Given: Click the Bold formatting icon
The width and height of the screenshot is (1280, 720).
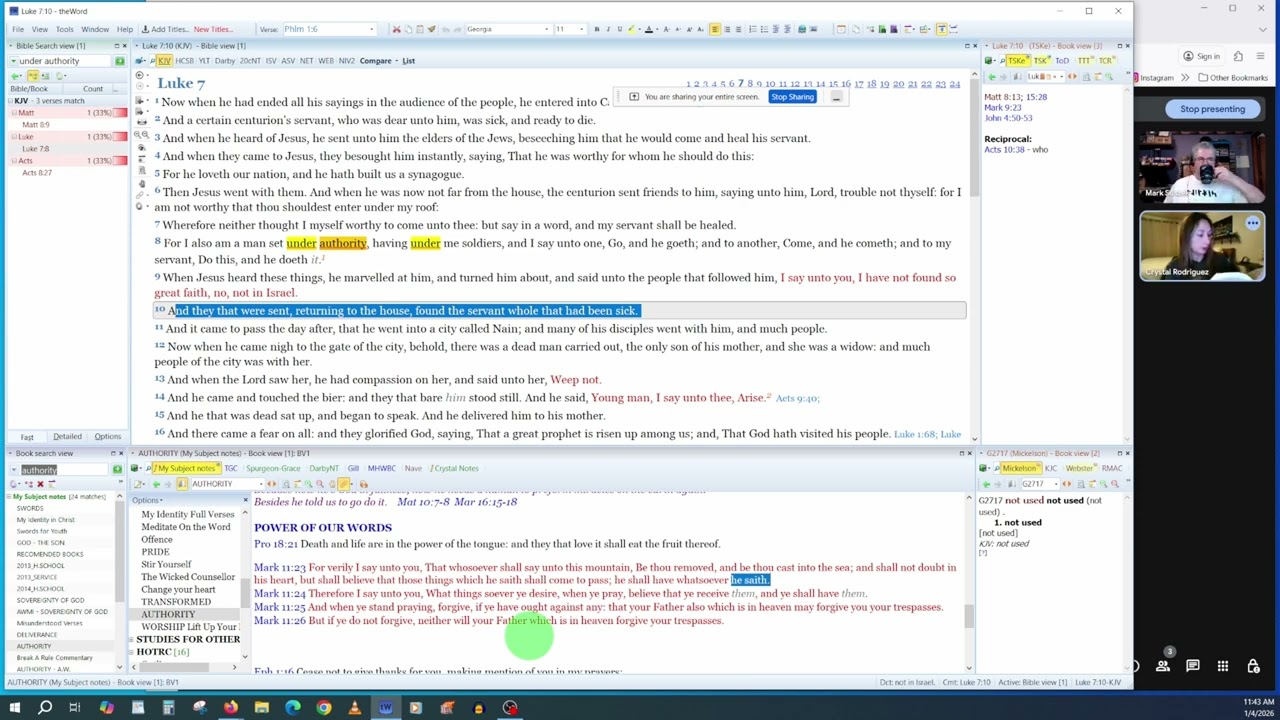Looking at the screenshot, I should (597, 29).
